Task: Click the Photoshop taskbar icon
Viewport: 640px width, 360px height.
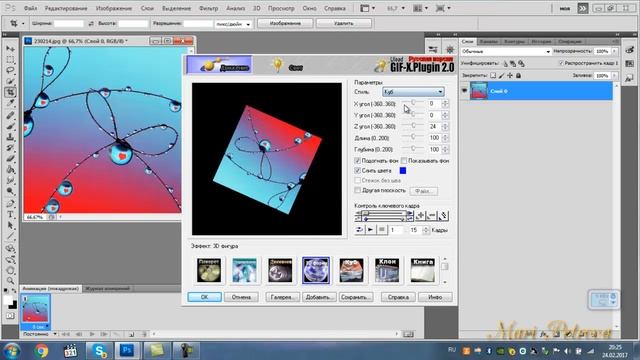Action: coord(128,351)
